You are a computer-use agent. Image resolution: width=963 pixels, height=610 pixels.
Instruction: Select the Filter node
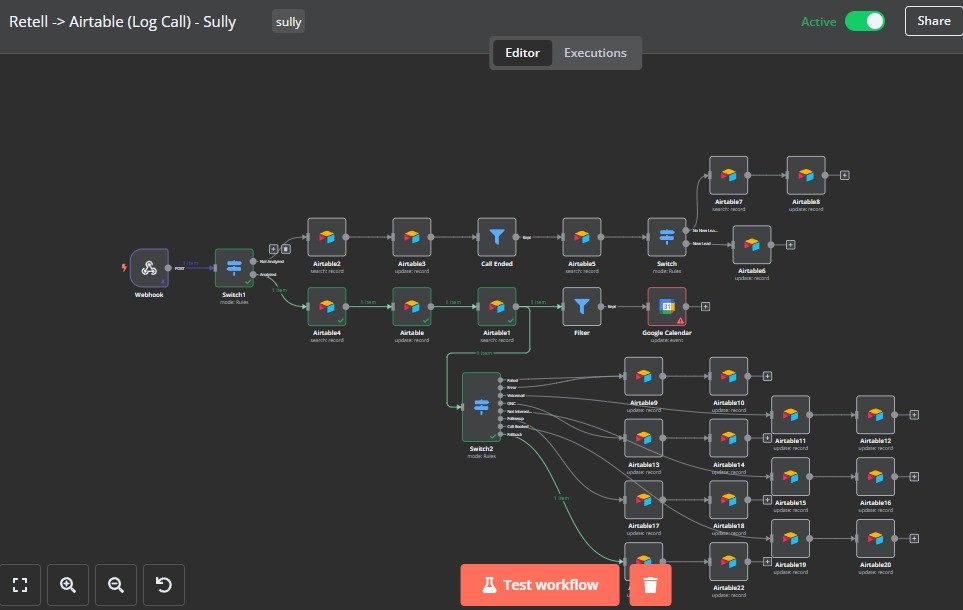(582, 306)
